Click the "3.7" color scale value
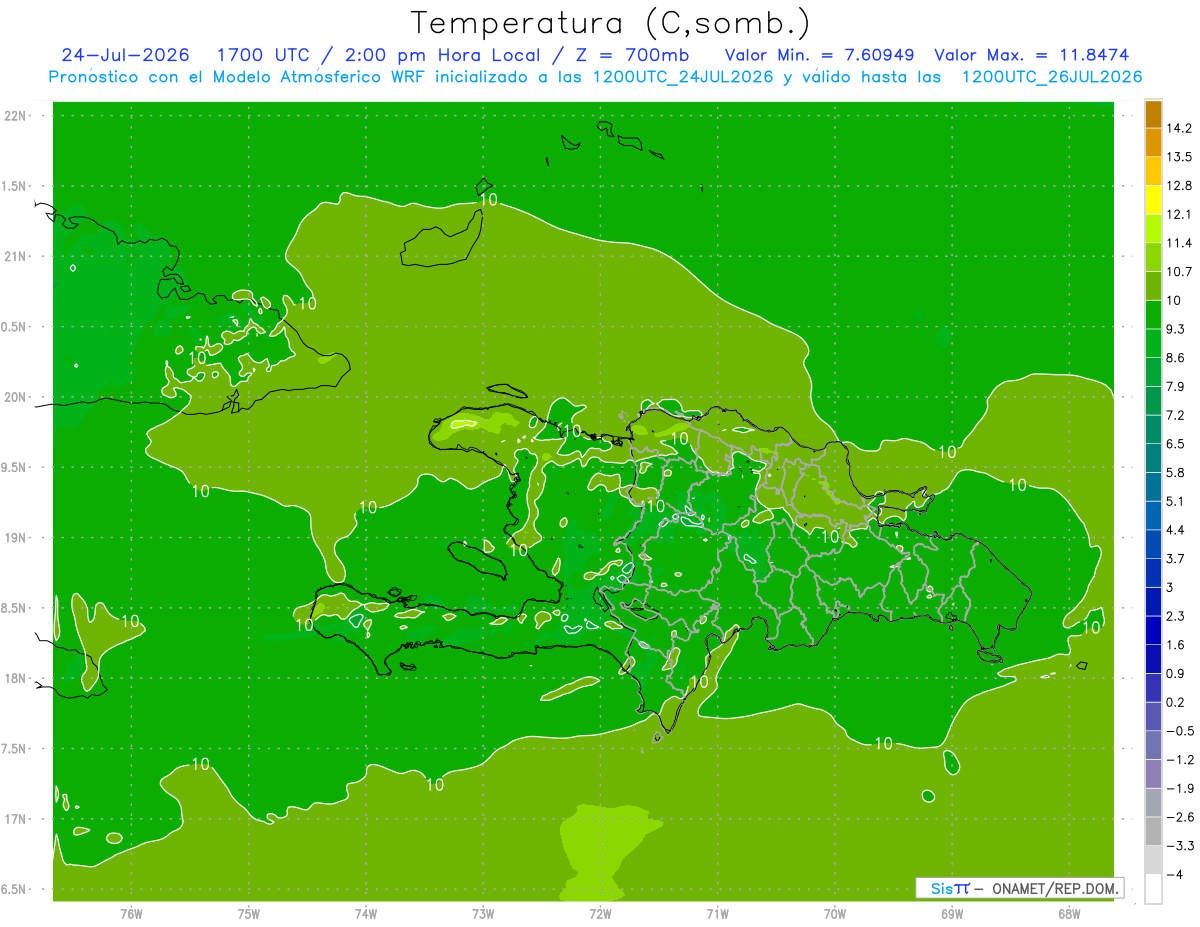The width and height of the screenshot is (1200, 927). 1175,558
